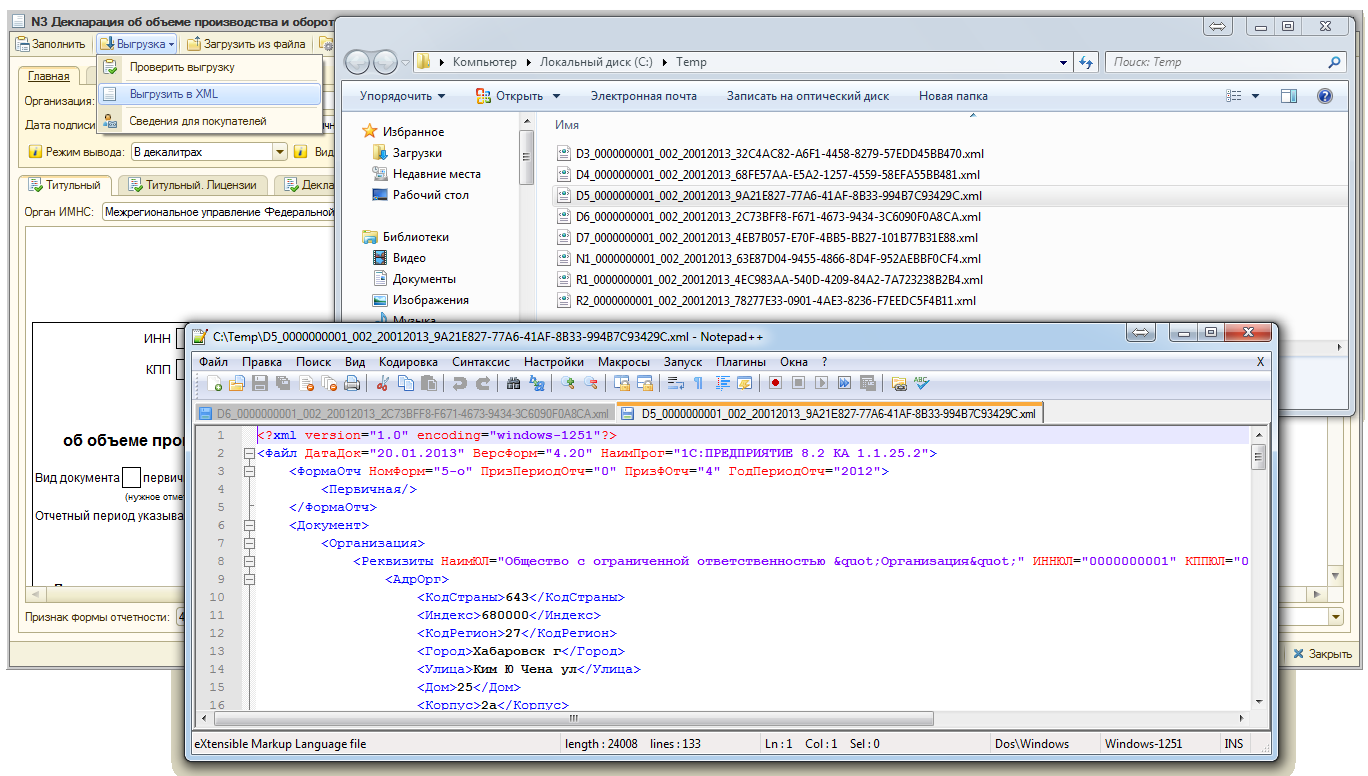The height and width of the screenshot is (776, 1368).
Task: Switch to the D6_0000000001 file tab
Action: coord(404,413)
